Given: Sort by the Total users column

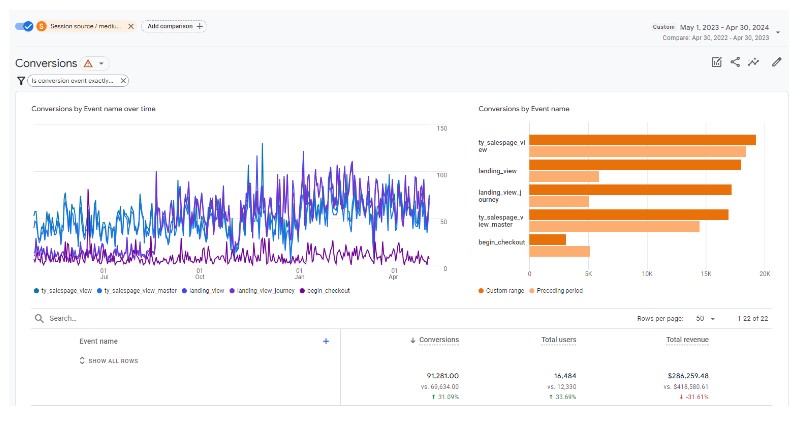Looking at the screenshot, I should [x=558, y=340].
